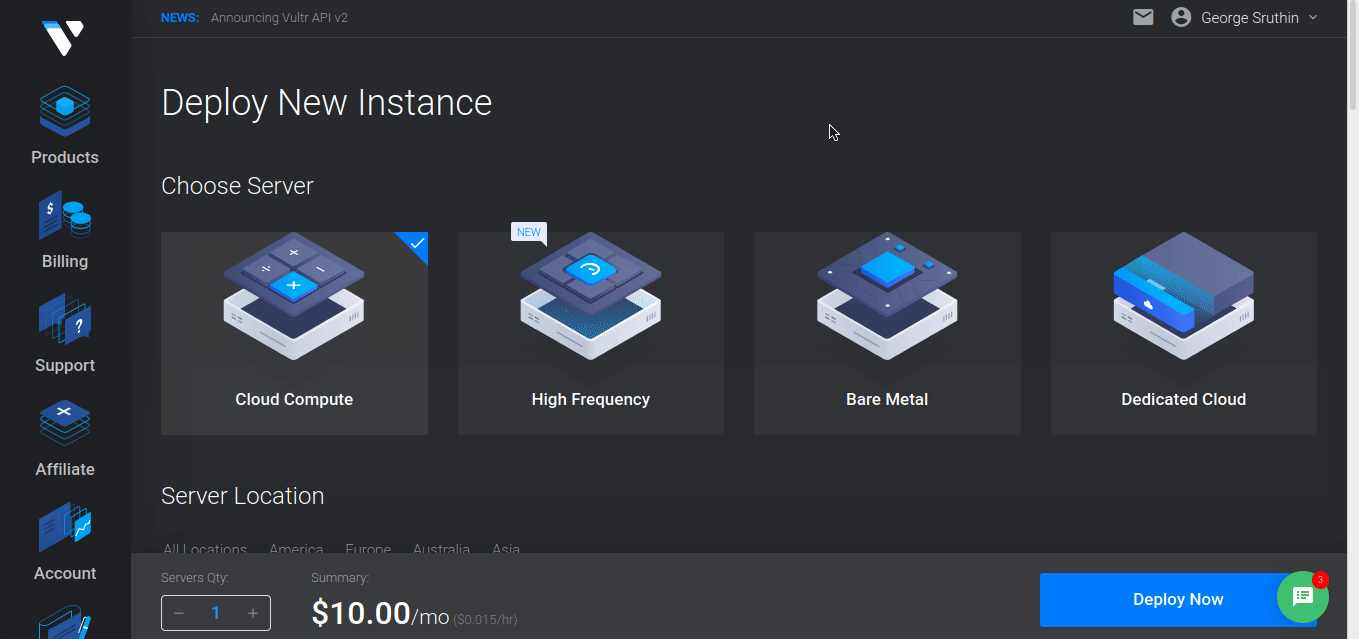
Task: Open the Announcing Vultr API v2 news link
Action: coord(279,18)
